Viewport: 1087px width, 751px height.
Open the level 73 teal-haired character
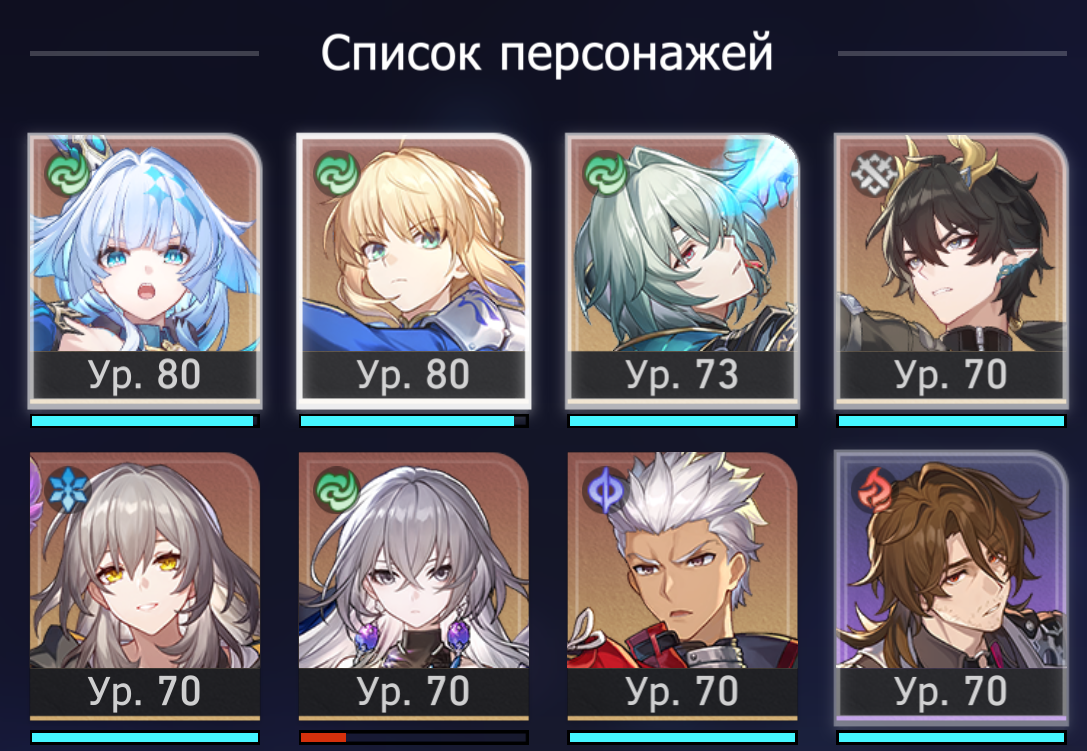(x=682, y=270)
